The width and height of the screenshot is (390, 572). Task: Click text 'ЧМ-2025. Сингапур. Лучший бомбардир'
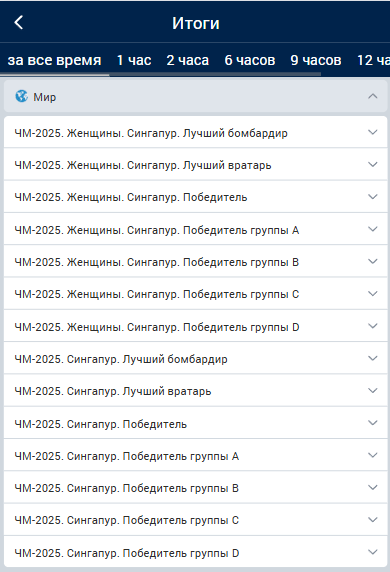121,359
